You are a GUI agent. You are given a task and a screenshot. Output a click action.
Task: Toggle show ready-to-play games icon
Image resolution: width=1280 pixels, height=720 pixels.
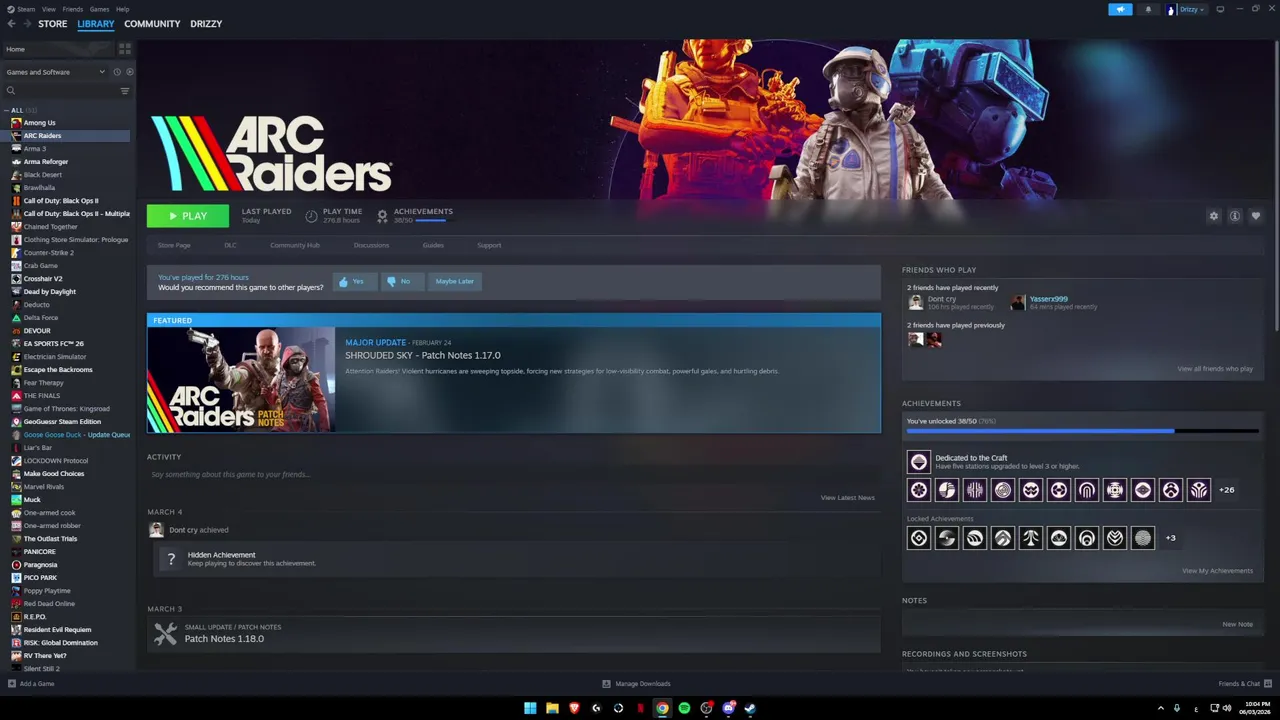tap(129, 72)
